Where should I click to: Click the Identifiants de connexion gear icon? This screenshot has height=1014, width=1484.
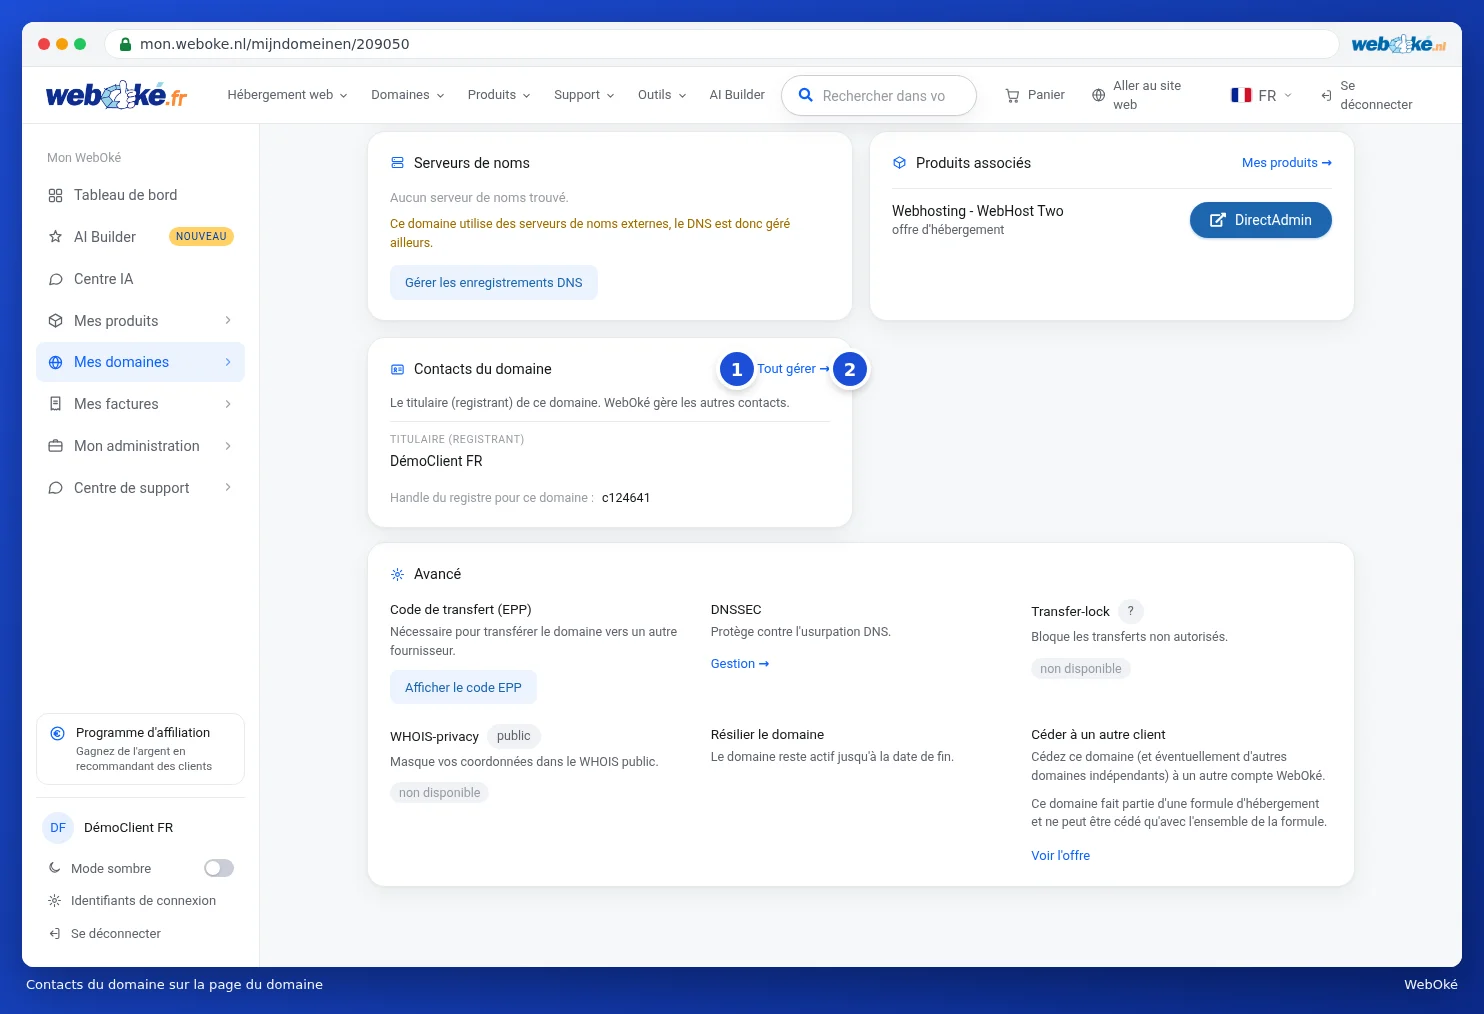(x=55, y=901)
